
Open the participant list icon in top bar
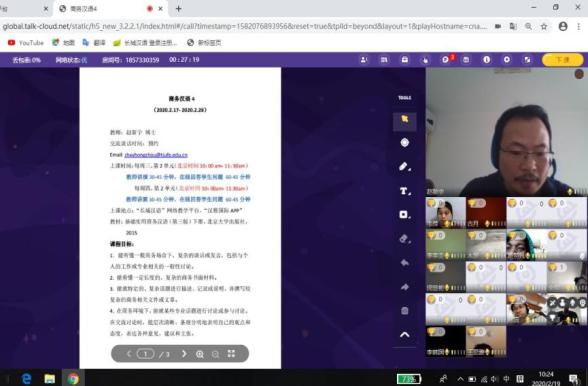pyautogui.click(x=363, y=60)
